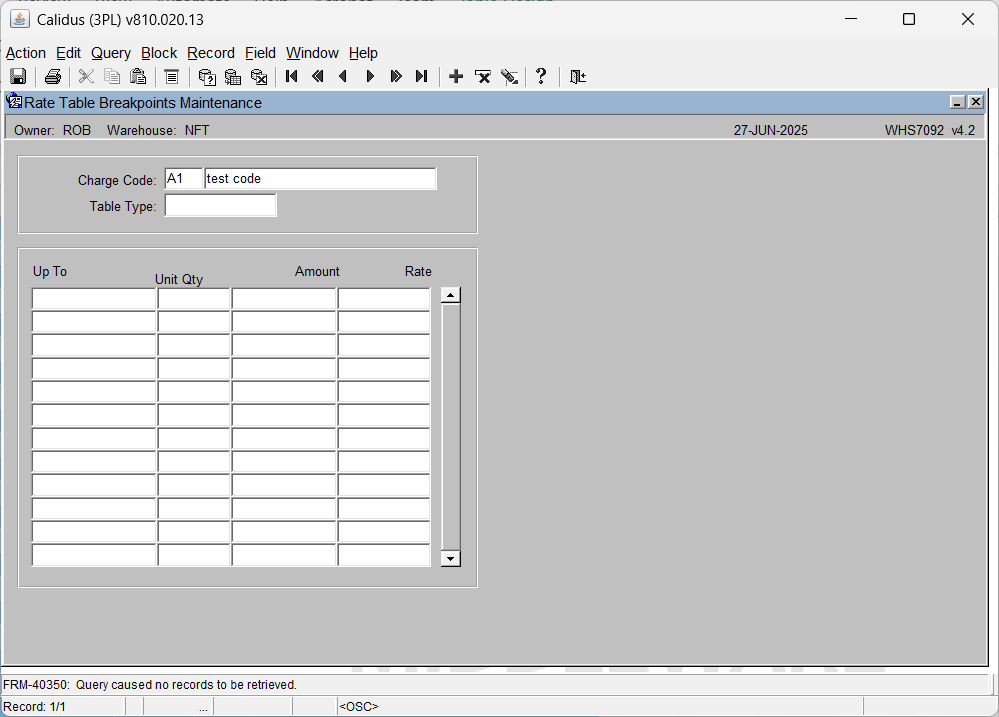Click the Insert Record plus icon

456,76
